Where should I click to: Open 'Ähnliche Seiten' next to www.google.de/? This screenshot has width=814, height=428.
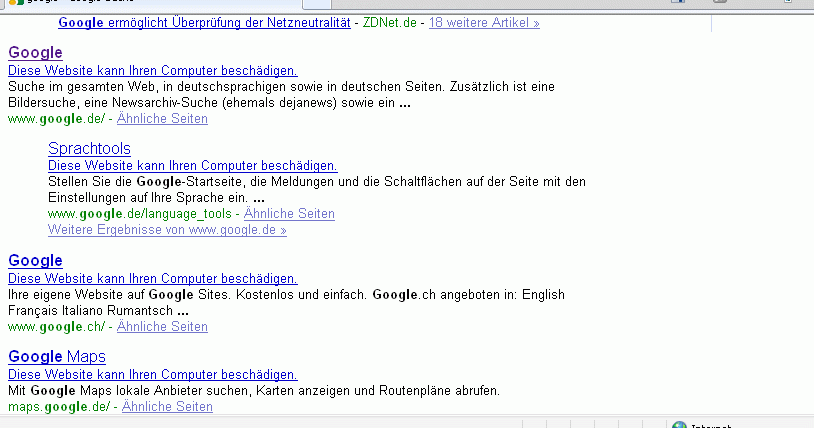(x=162, y=118)
